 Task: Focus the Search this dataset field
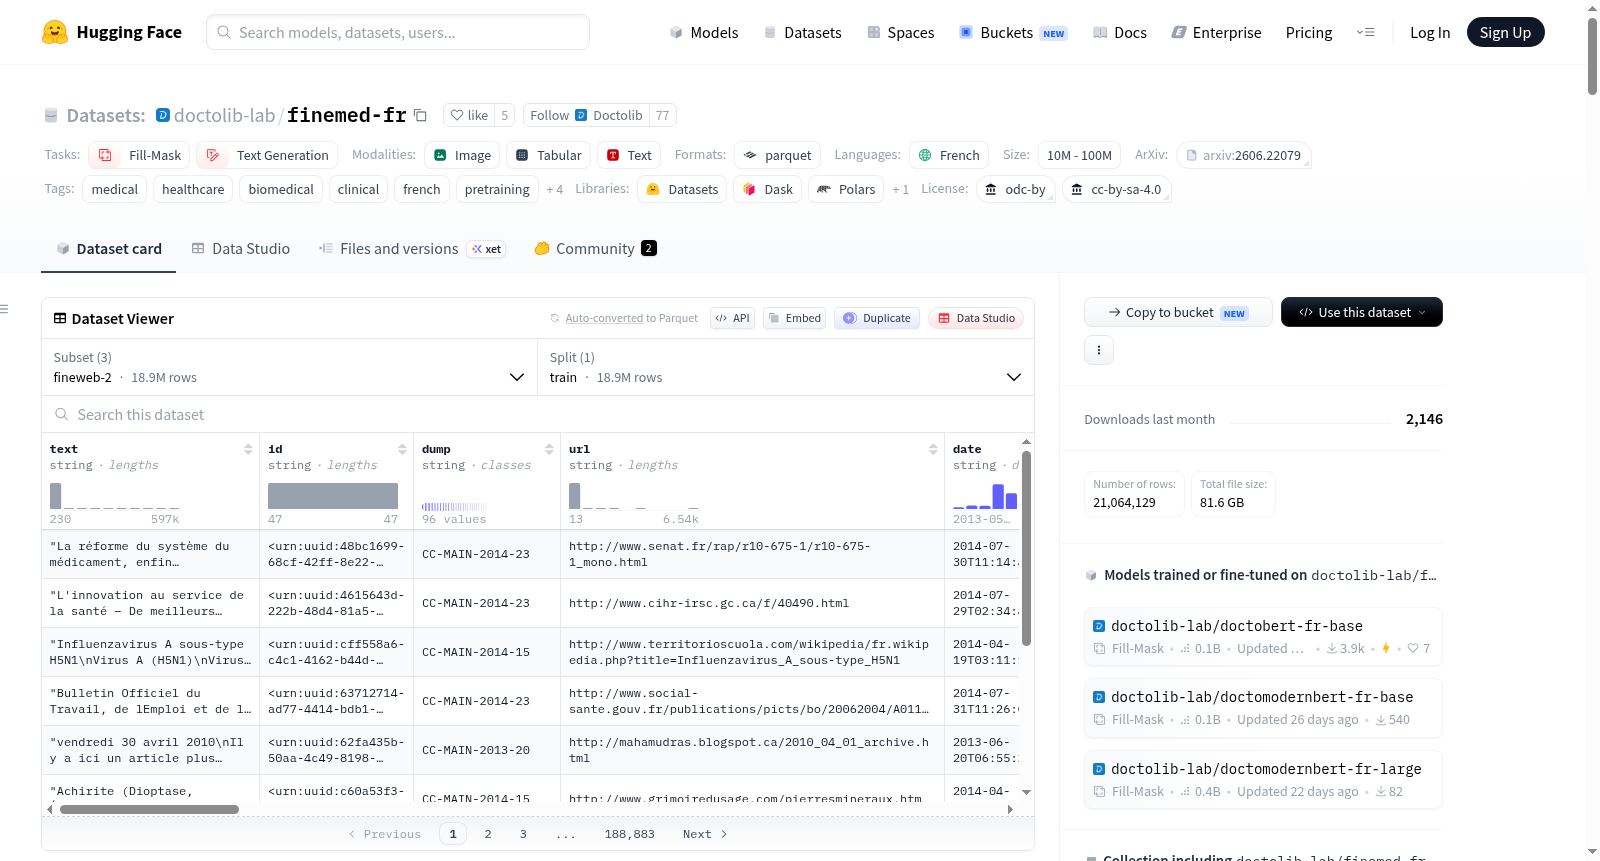(x=538, y=414)
